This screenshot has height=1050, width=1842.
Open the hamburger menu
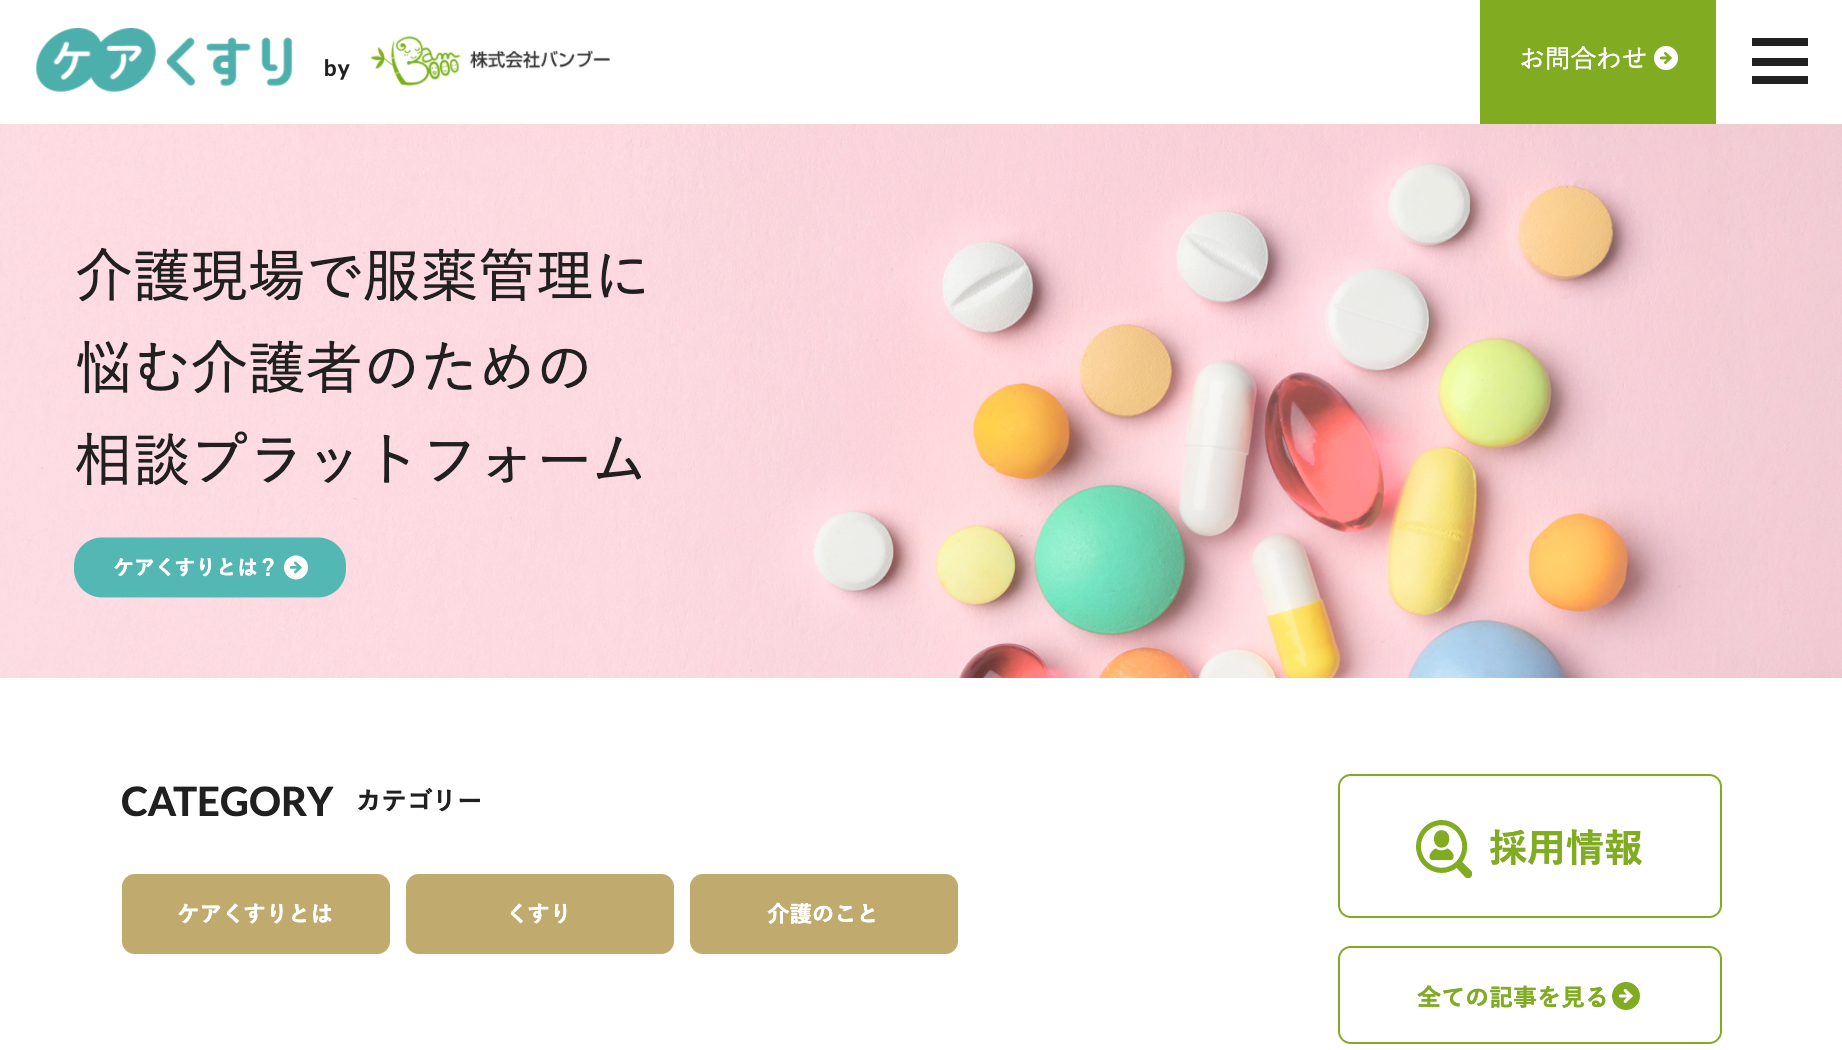coord(1779,61)
